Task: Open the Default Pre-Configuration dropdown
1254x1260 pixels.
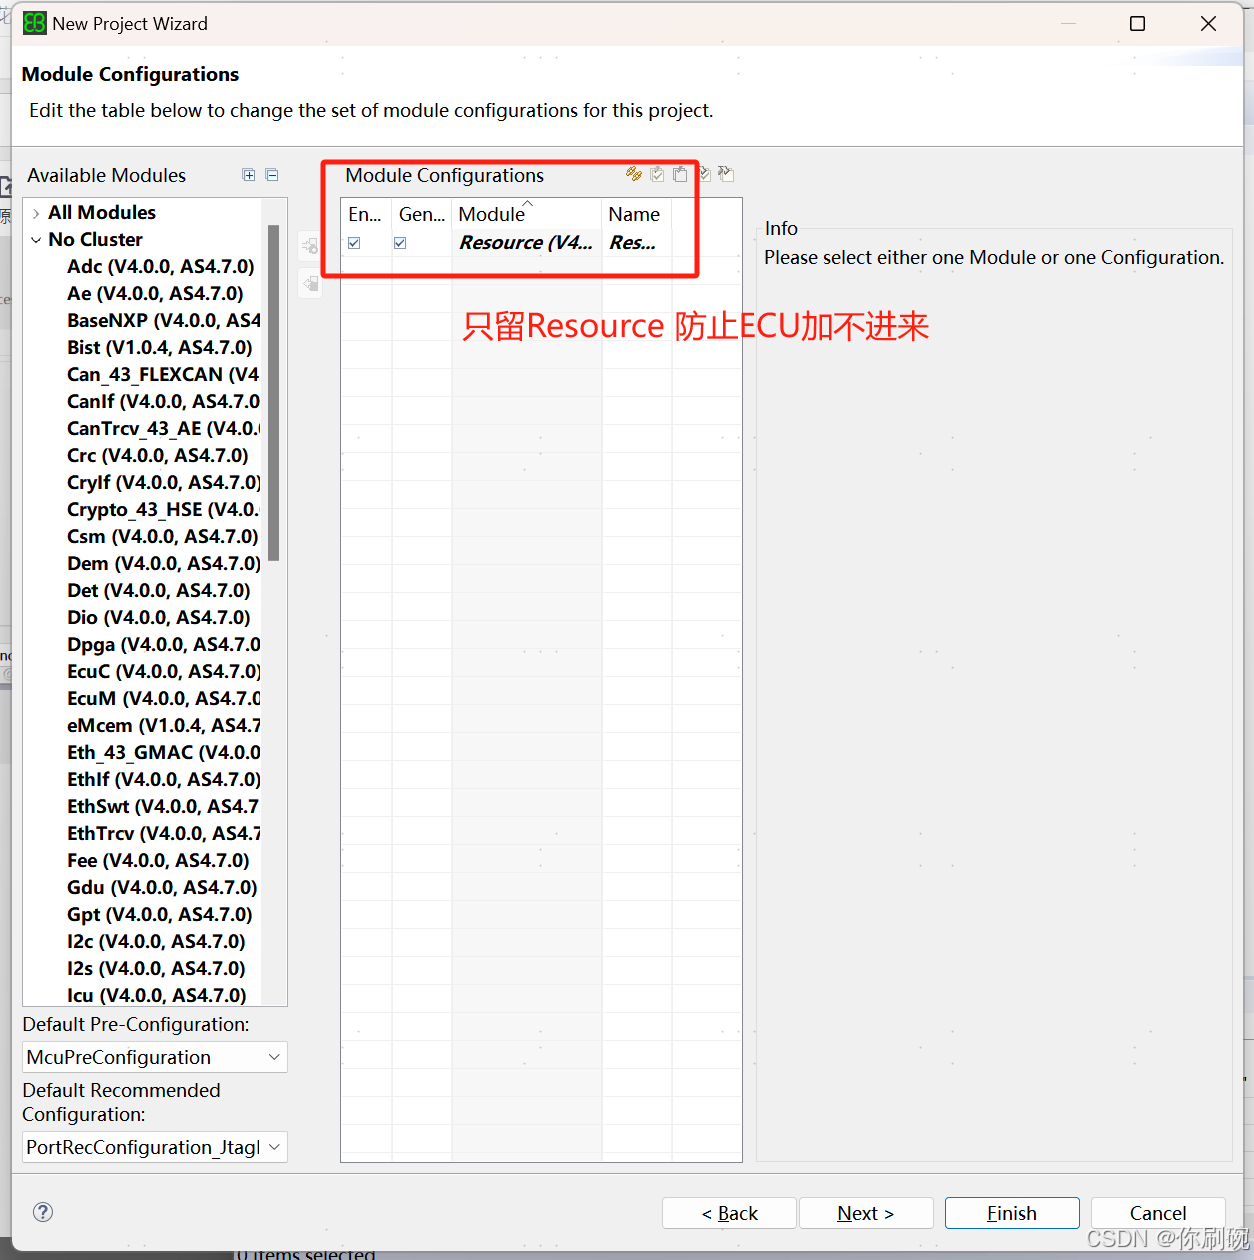Action: point(155,1057)
